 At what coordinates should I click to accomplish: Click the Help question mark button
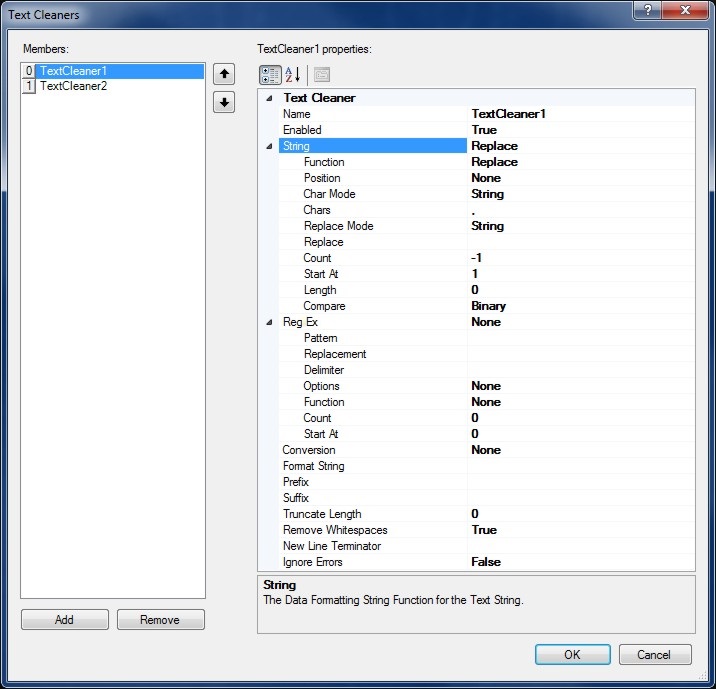pos(648,9)
